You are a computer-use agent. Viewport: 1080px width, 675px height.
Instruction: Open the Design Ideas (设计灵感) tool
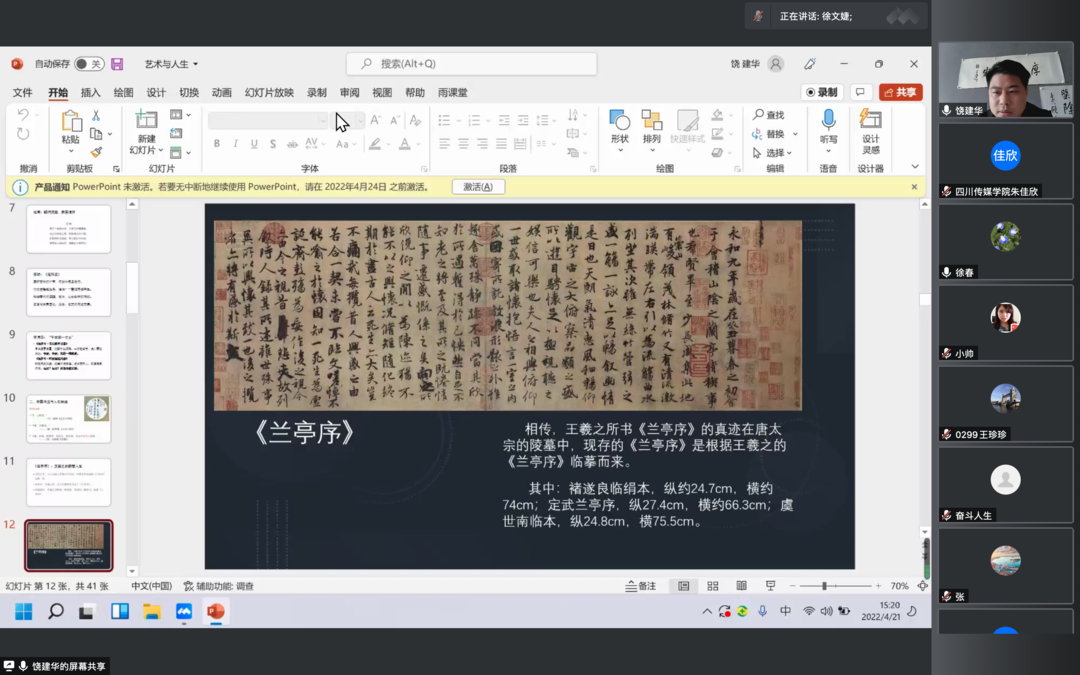coord(871,121)
